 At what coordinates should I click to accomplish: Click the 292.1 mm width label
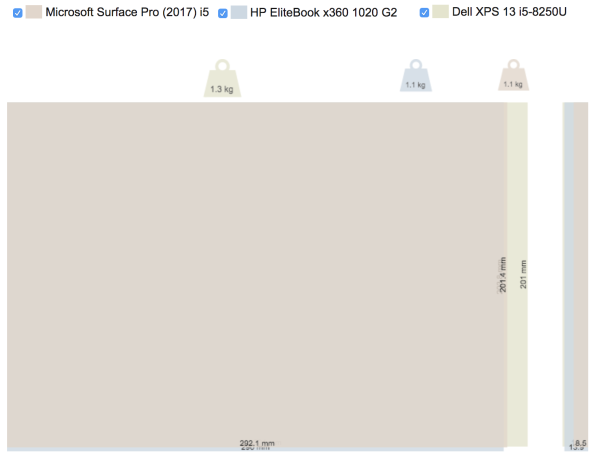click(x=257, y=443)
